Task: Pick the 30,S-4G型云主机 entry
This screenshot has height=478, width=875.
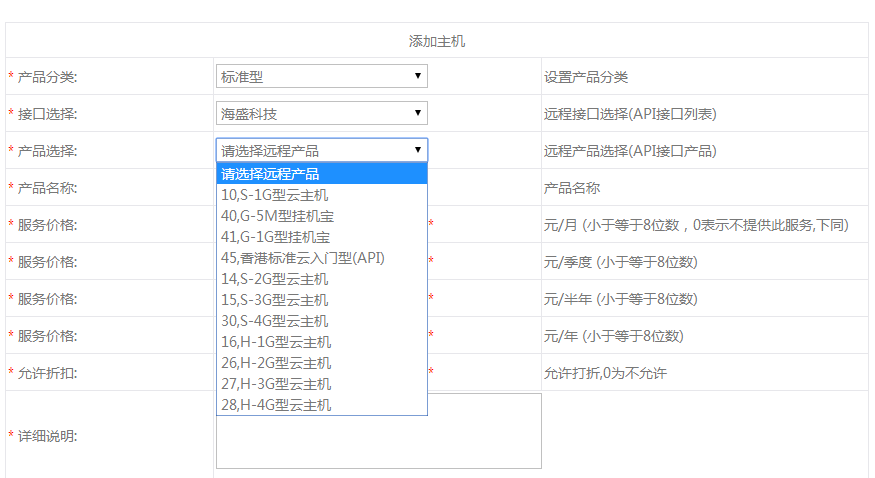Action: coord(321,321)
